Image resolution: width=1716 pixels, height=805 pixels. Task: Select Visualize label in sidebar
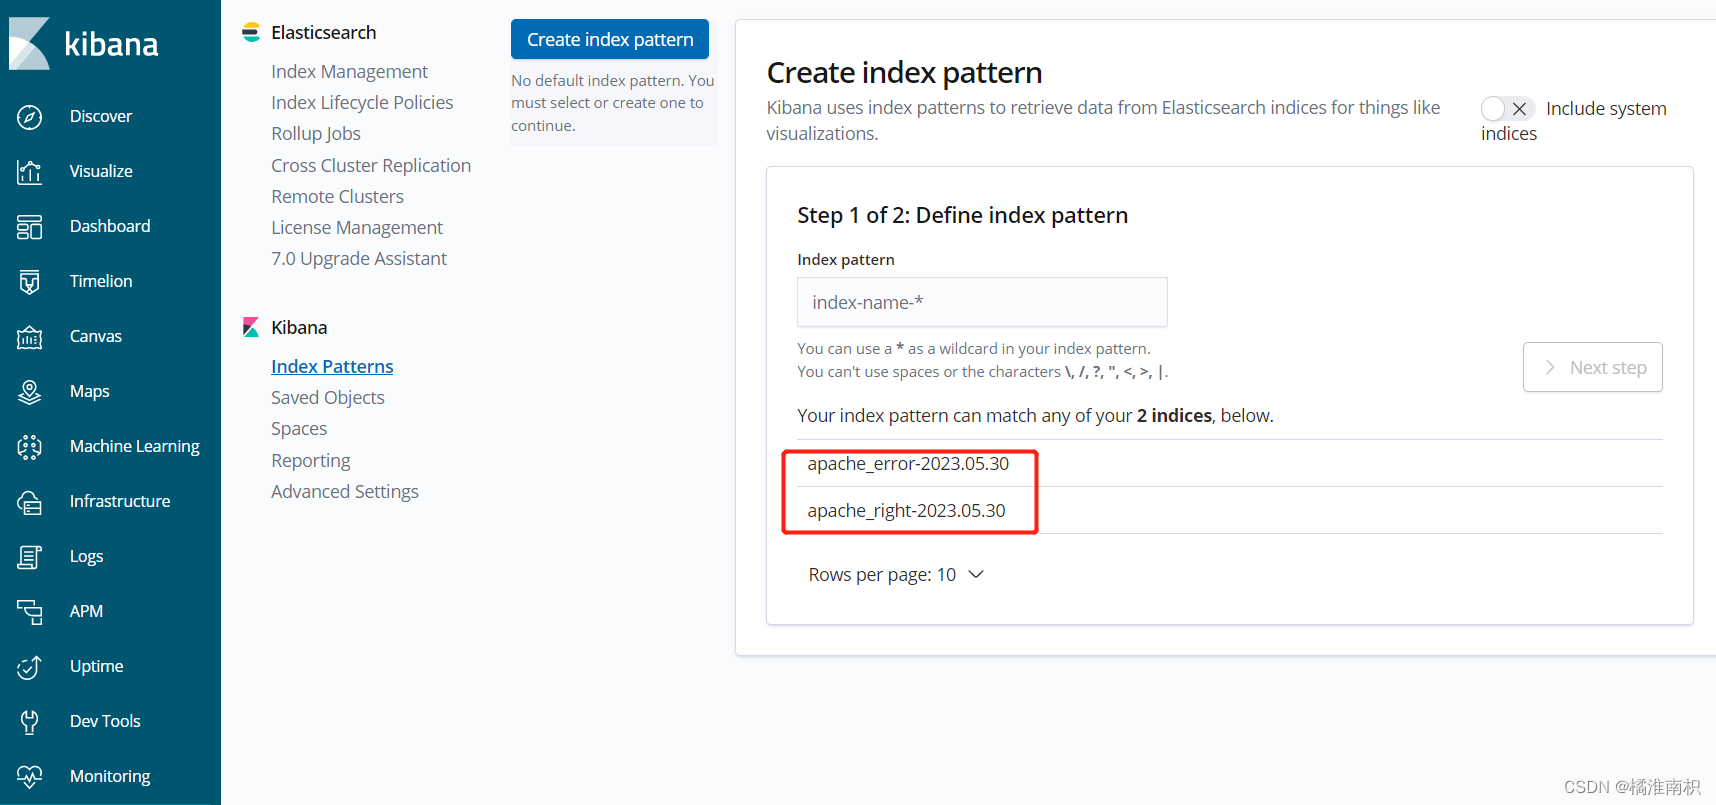(101, 172)
